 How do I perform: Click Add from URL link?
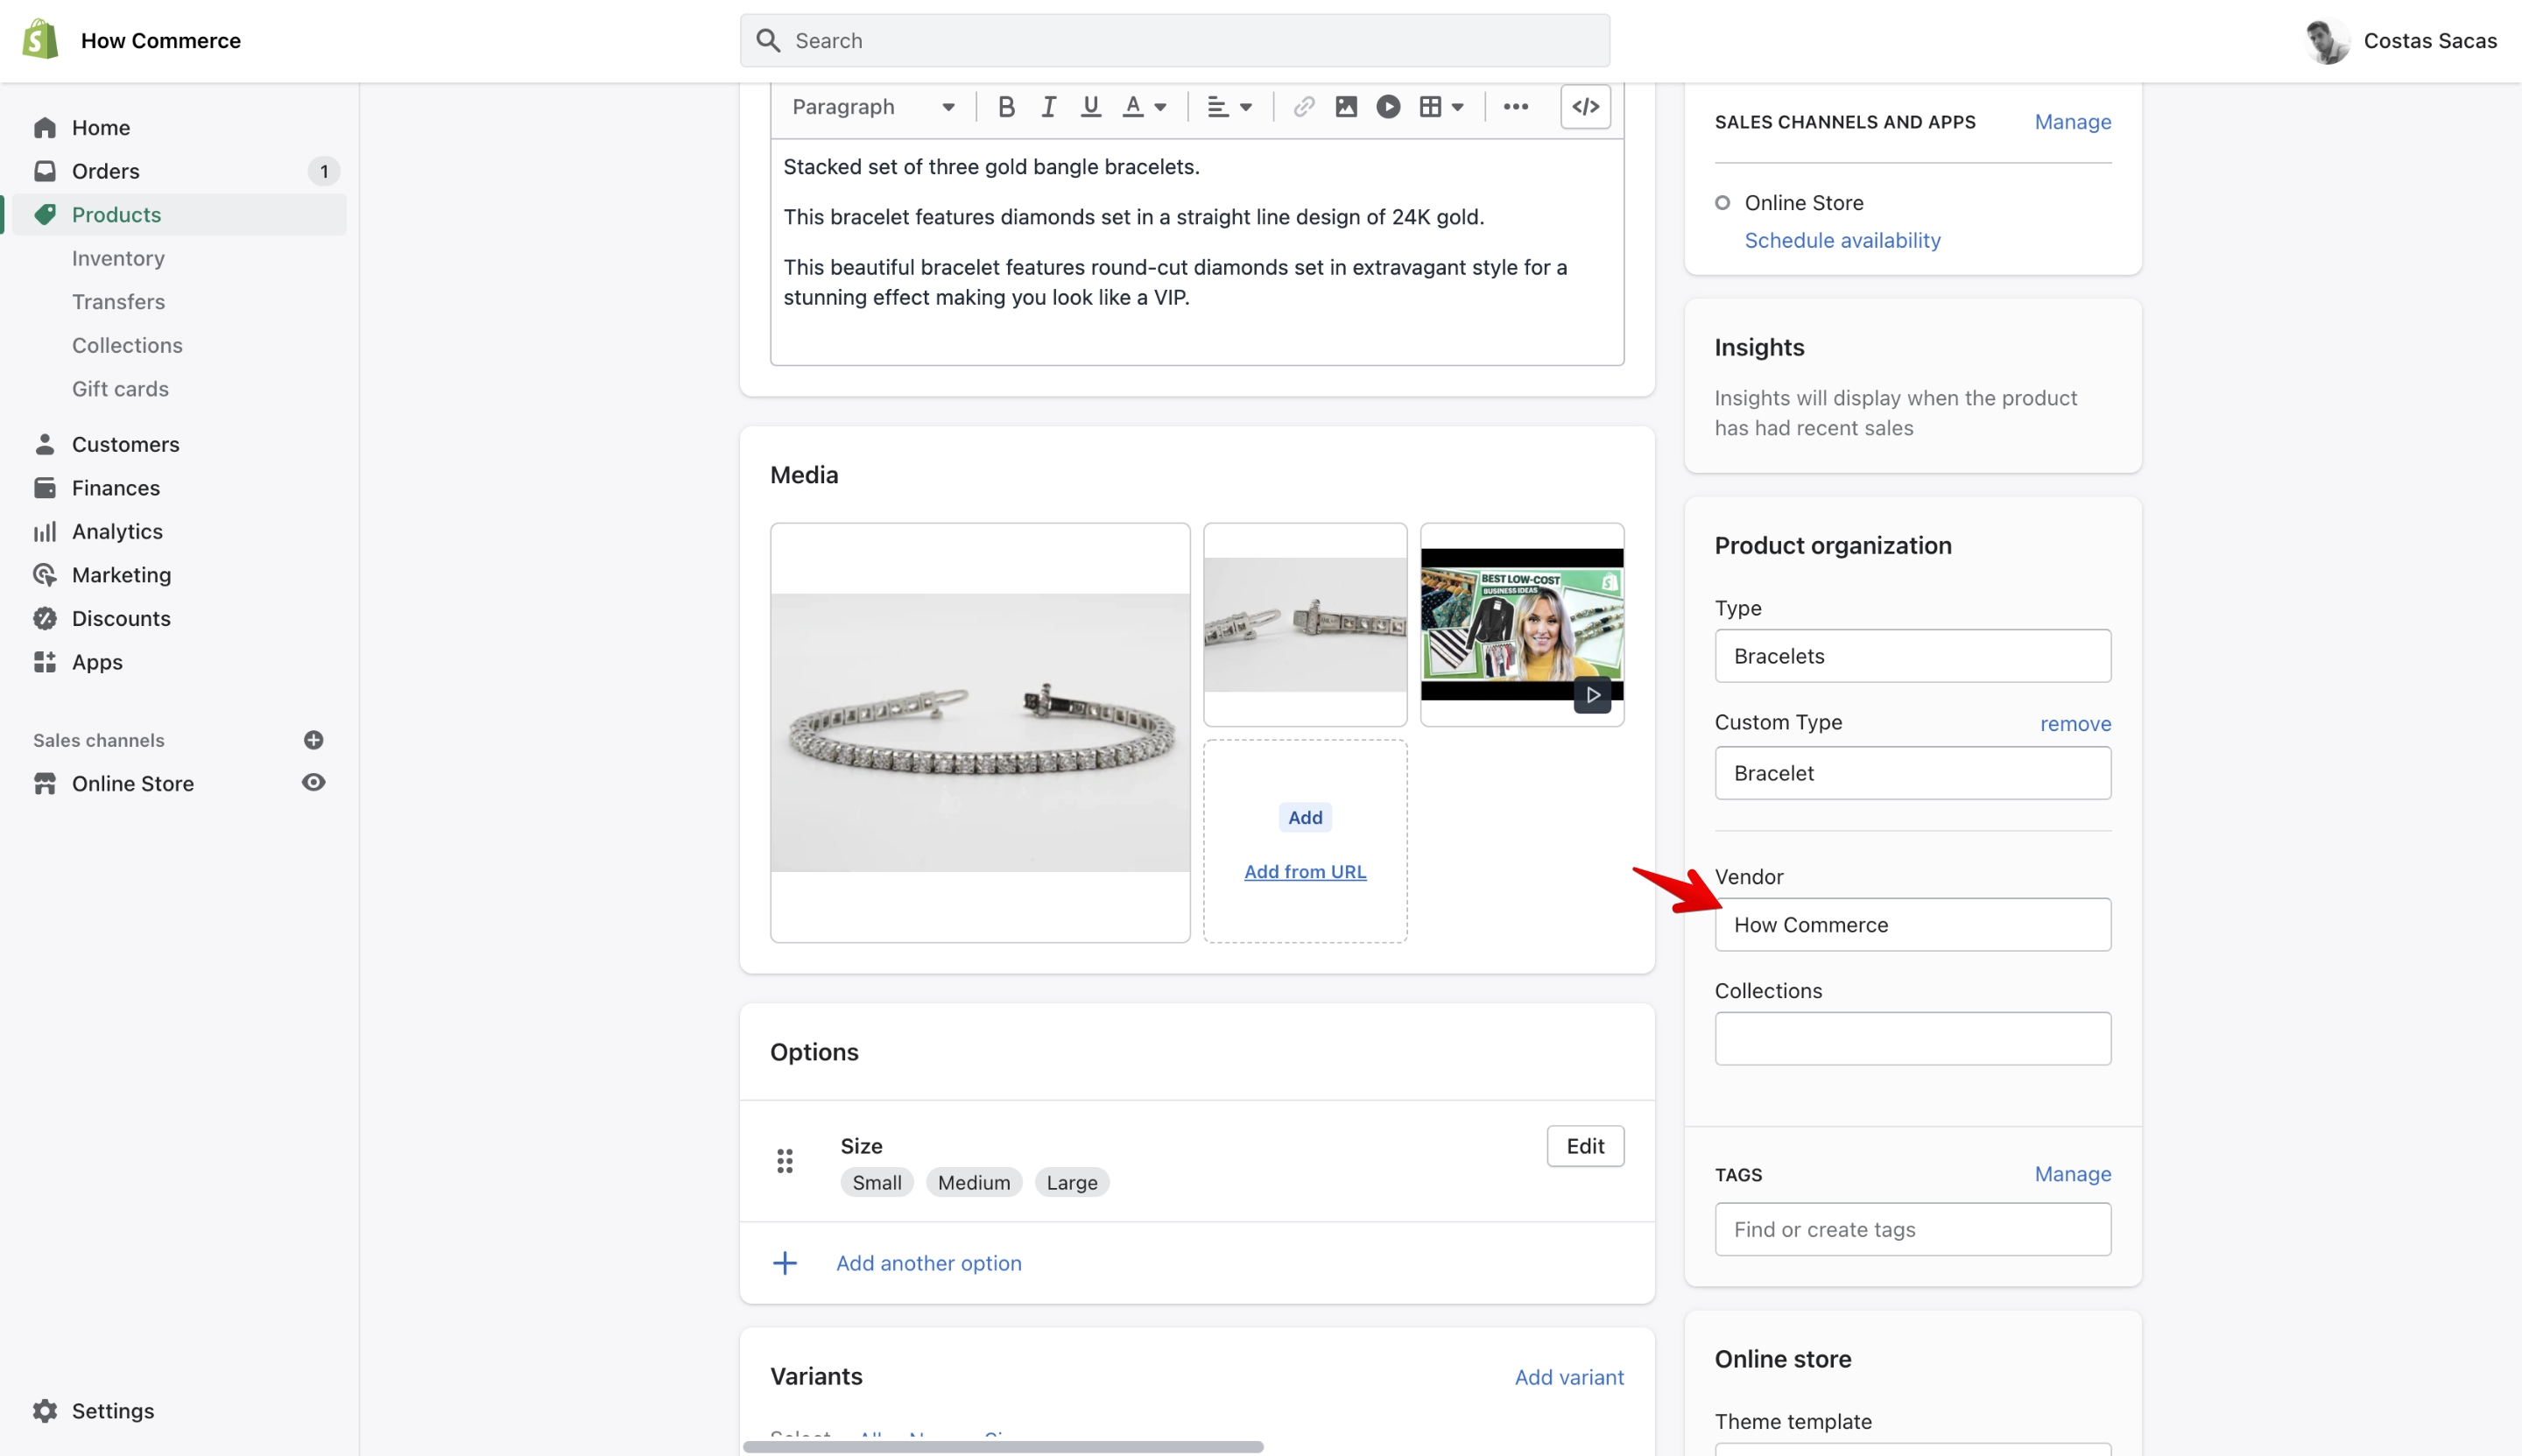[1305, 872]
